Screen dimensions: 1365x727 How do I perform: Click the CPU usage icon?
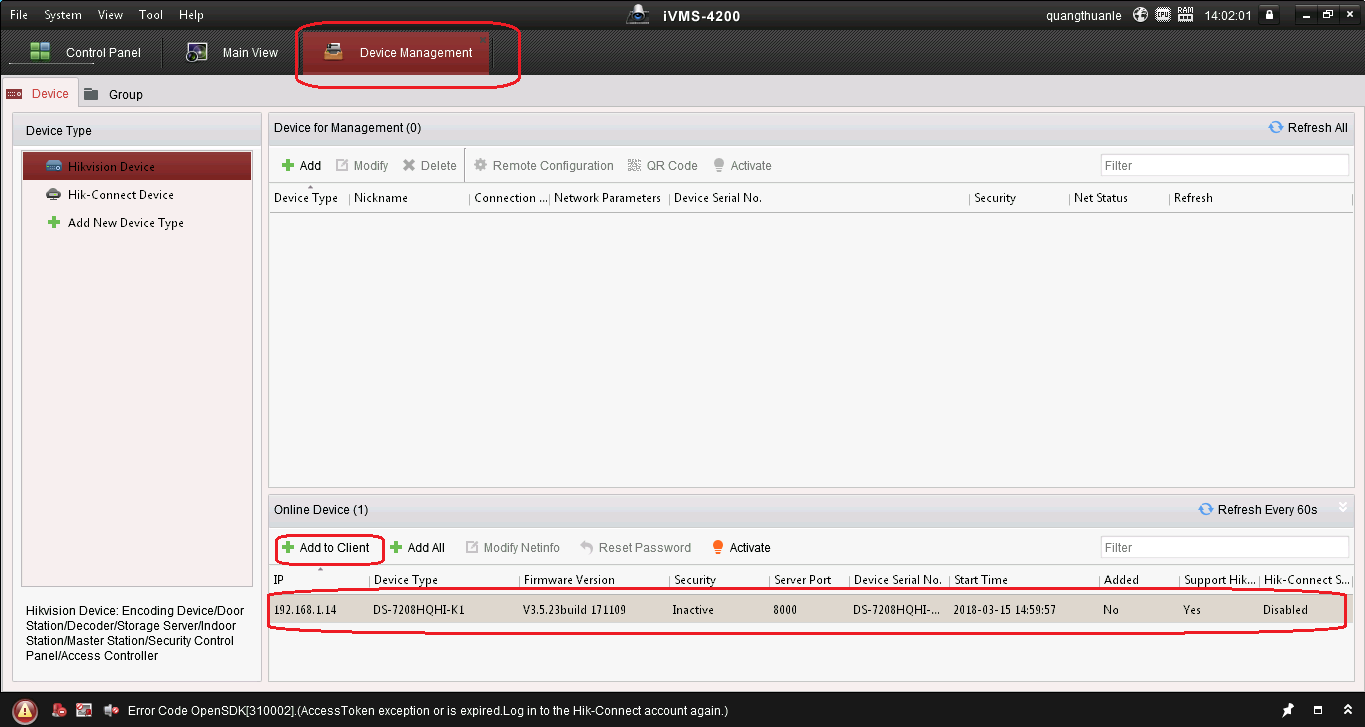[1163, 15]
